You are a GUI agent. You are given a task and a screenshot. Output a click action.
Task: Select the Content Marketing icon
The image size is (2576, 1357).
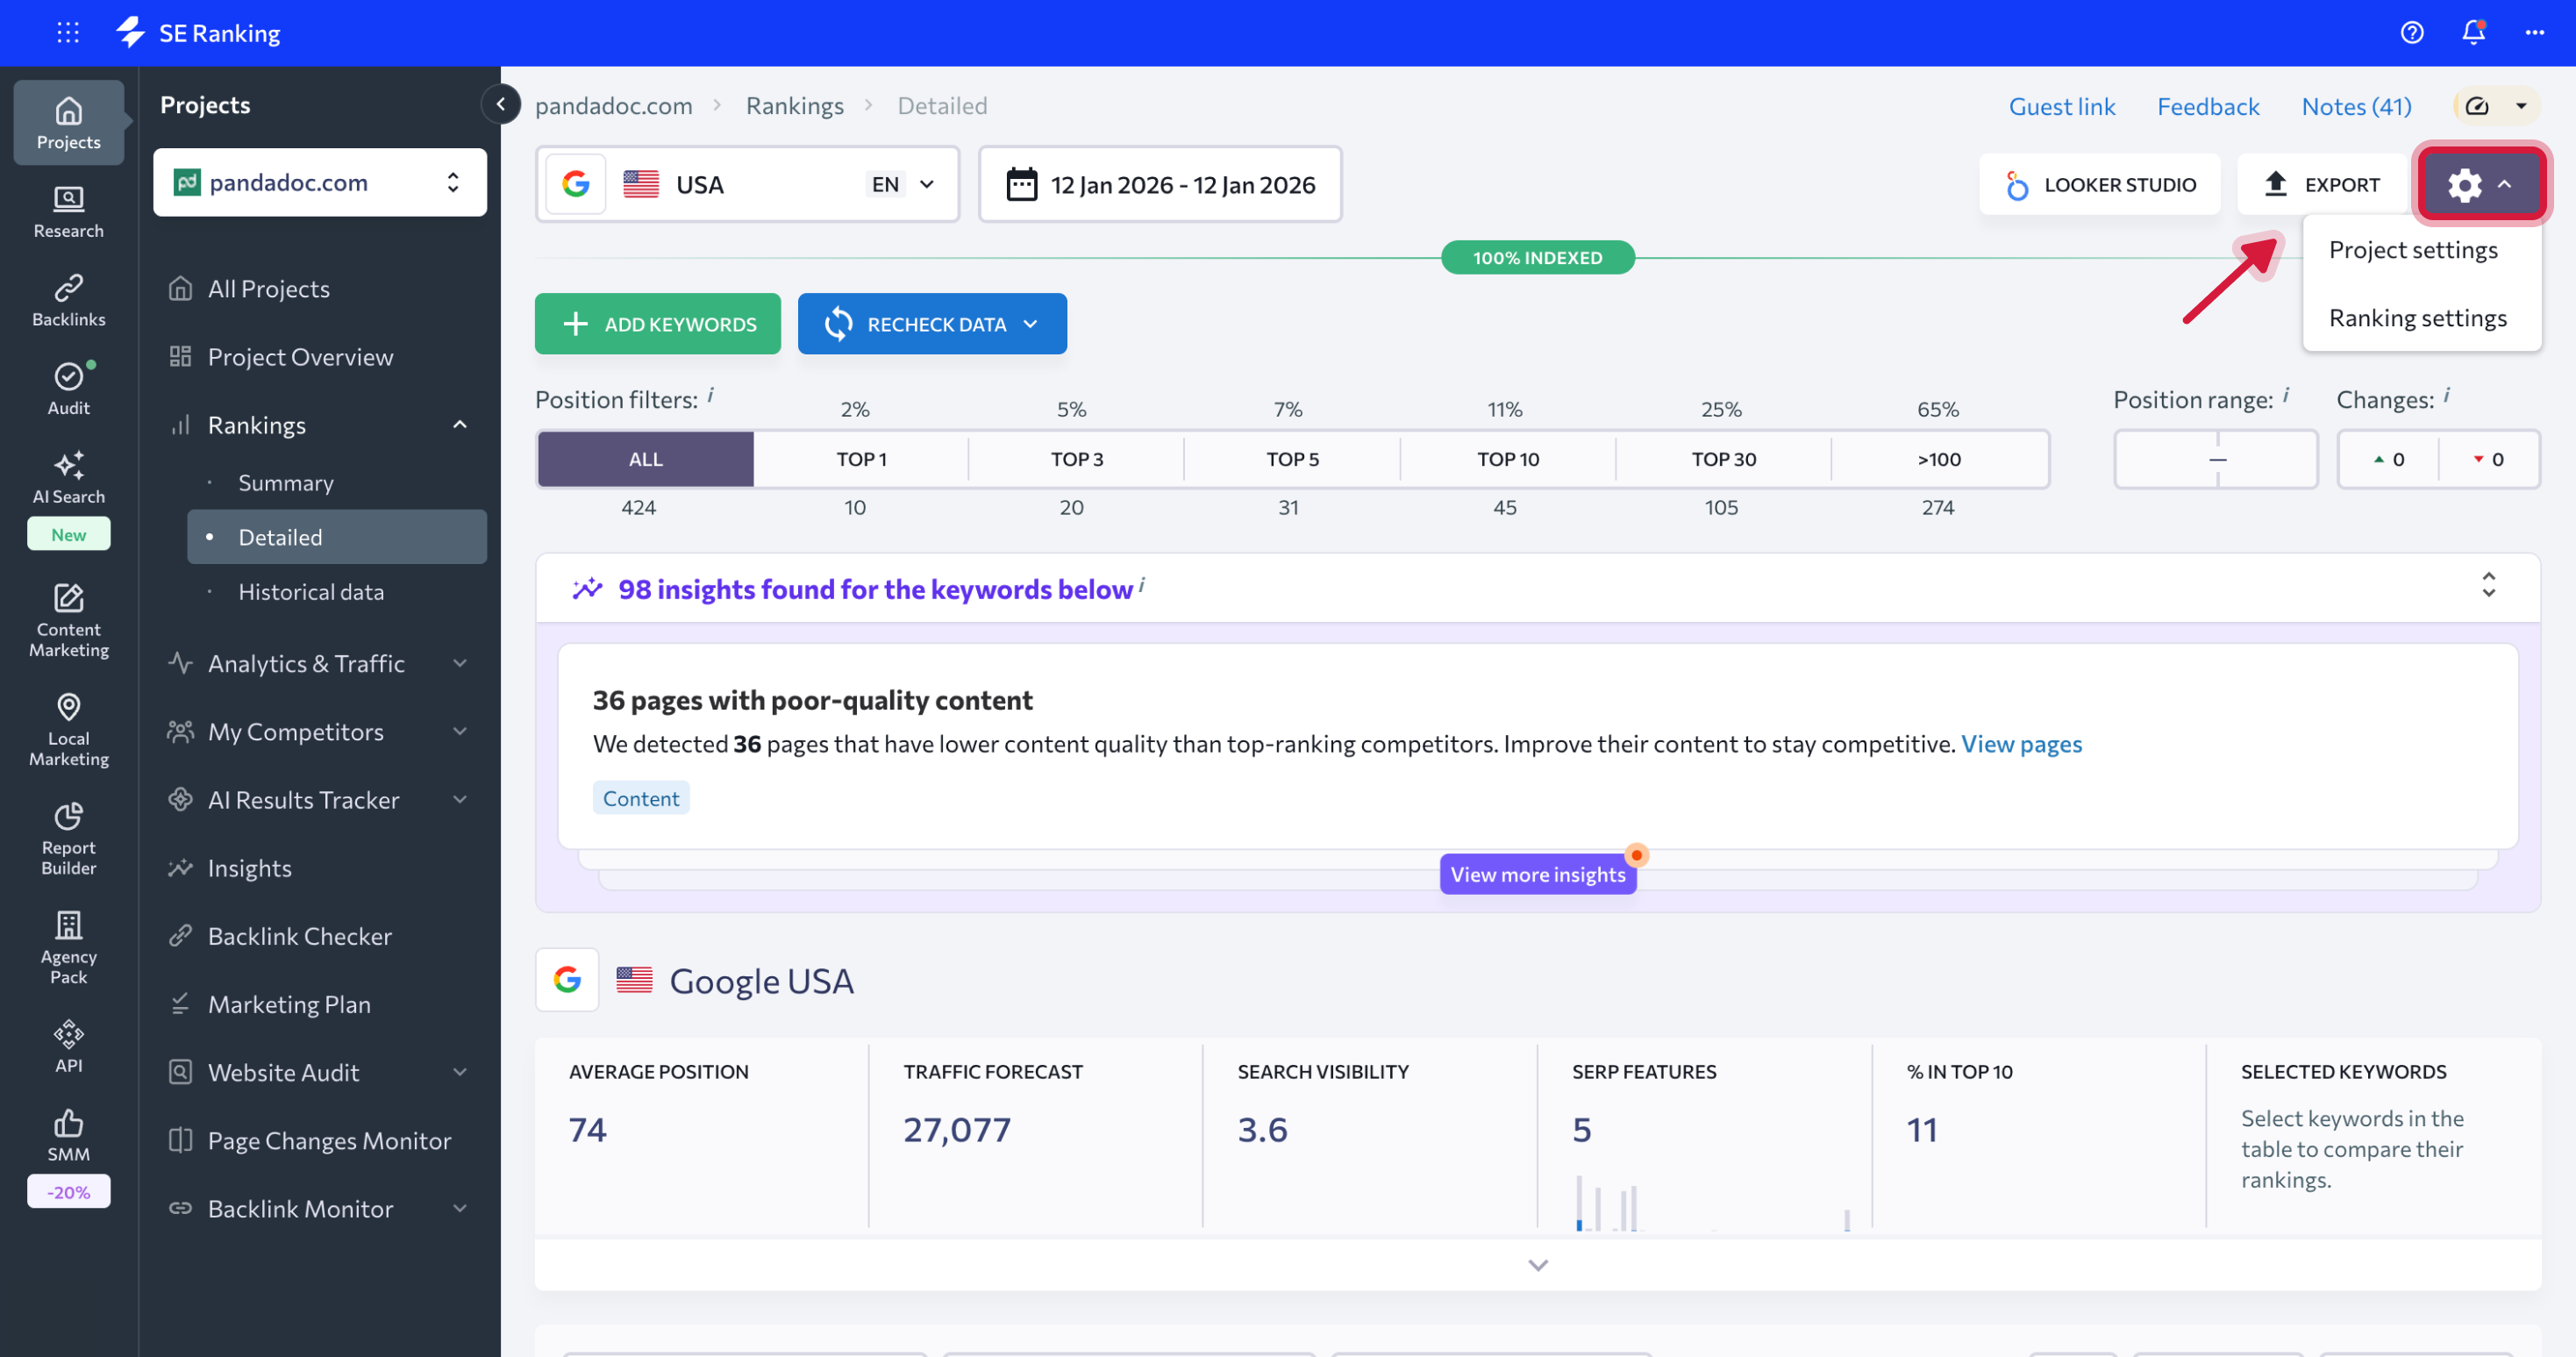68,618
